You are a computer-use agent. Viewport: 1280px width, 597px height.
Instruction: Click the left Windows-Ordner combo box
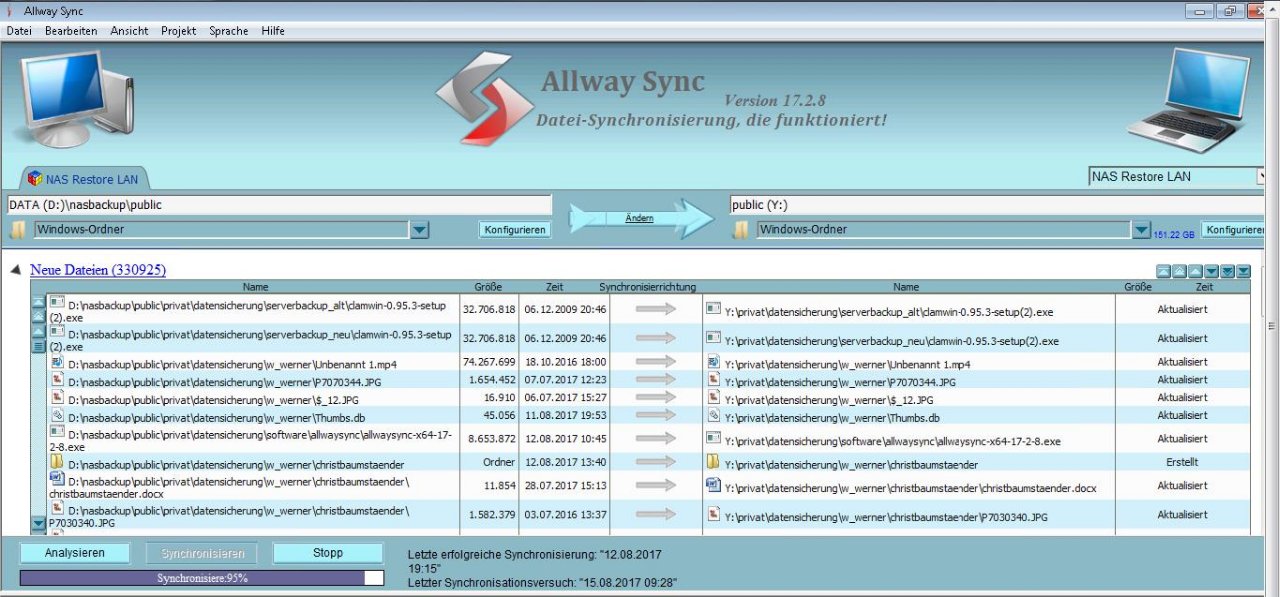[x=221, y=230]
